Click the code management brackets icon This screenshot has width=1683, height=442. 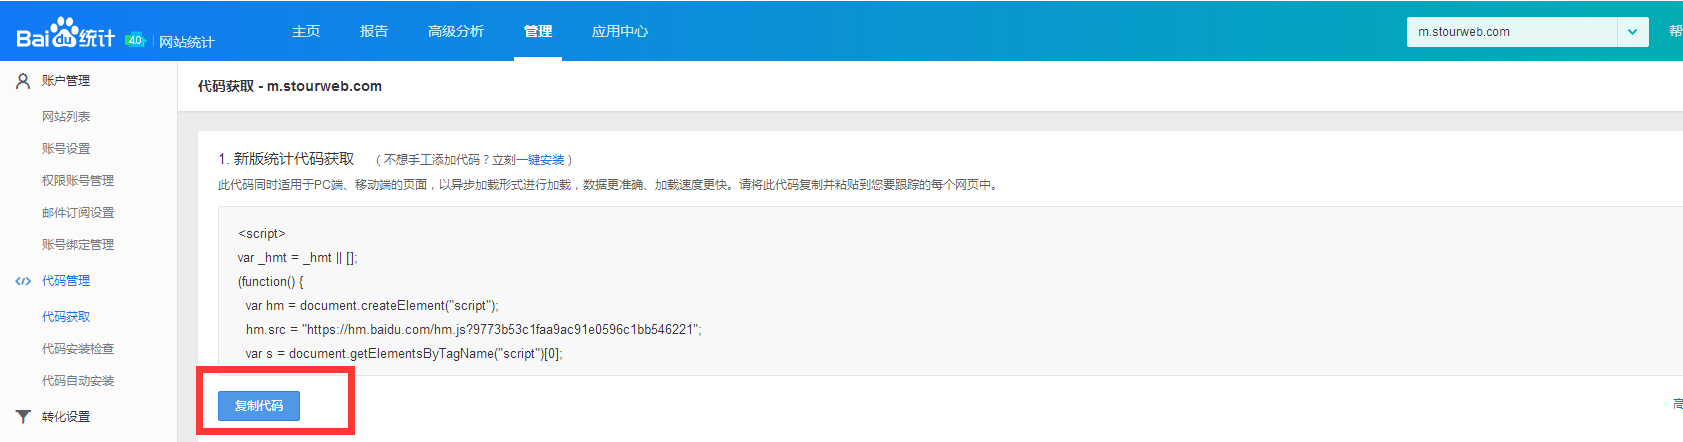23,281
